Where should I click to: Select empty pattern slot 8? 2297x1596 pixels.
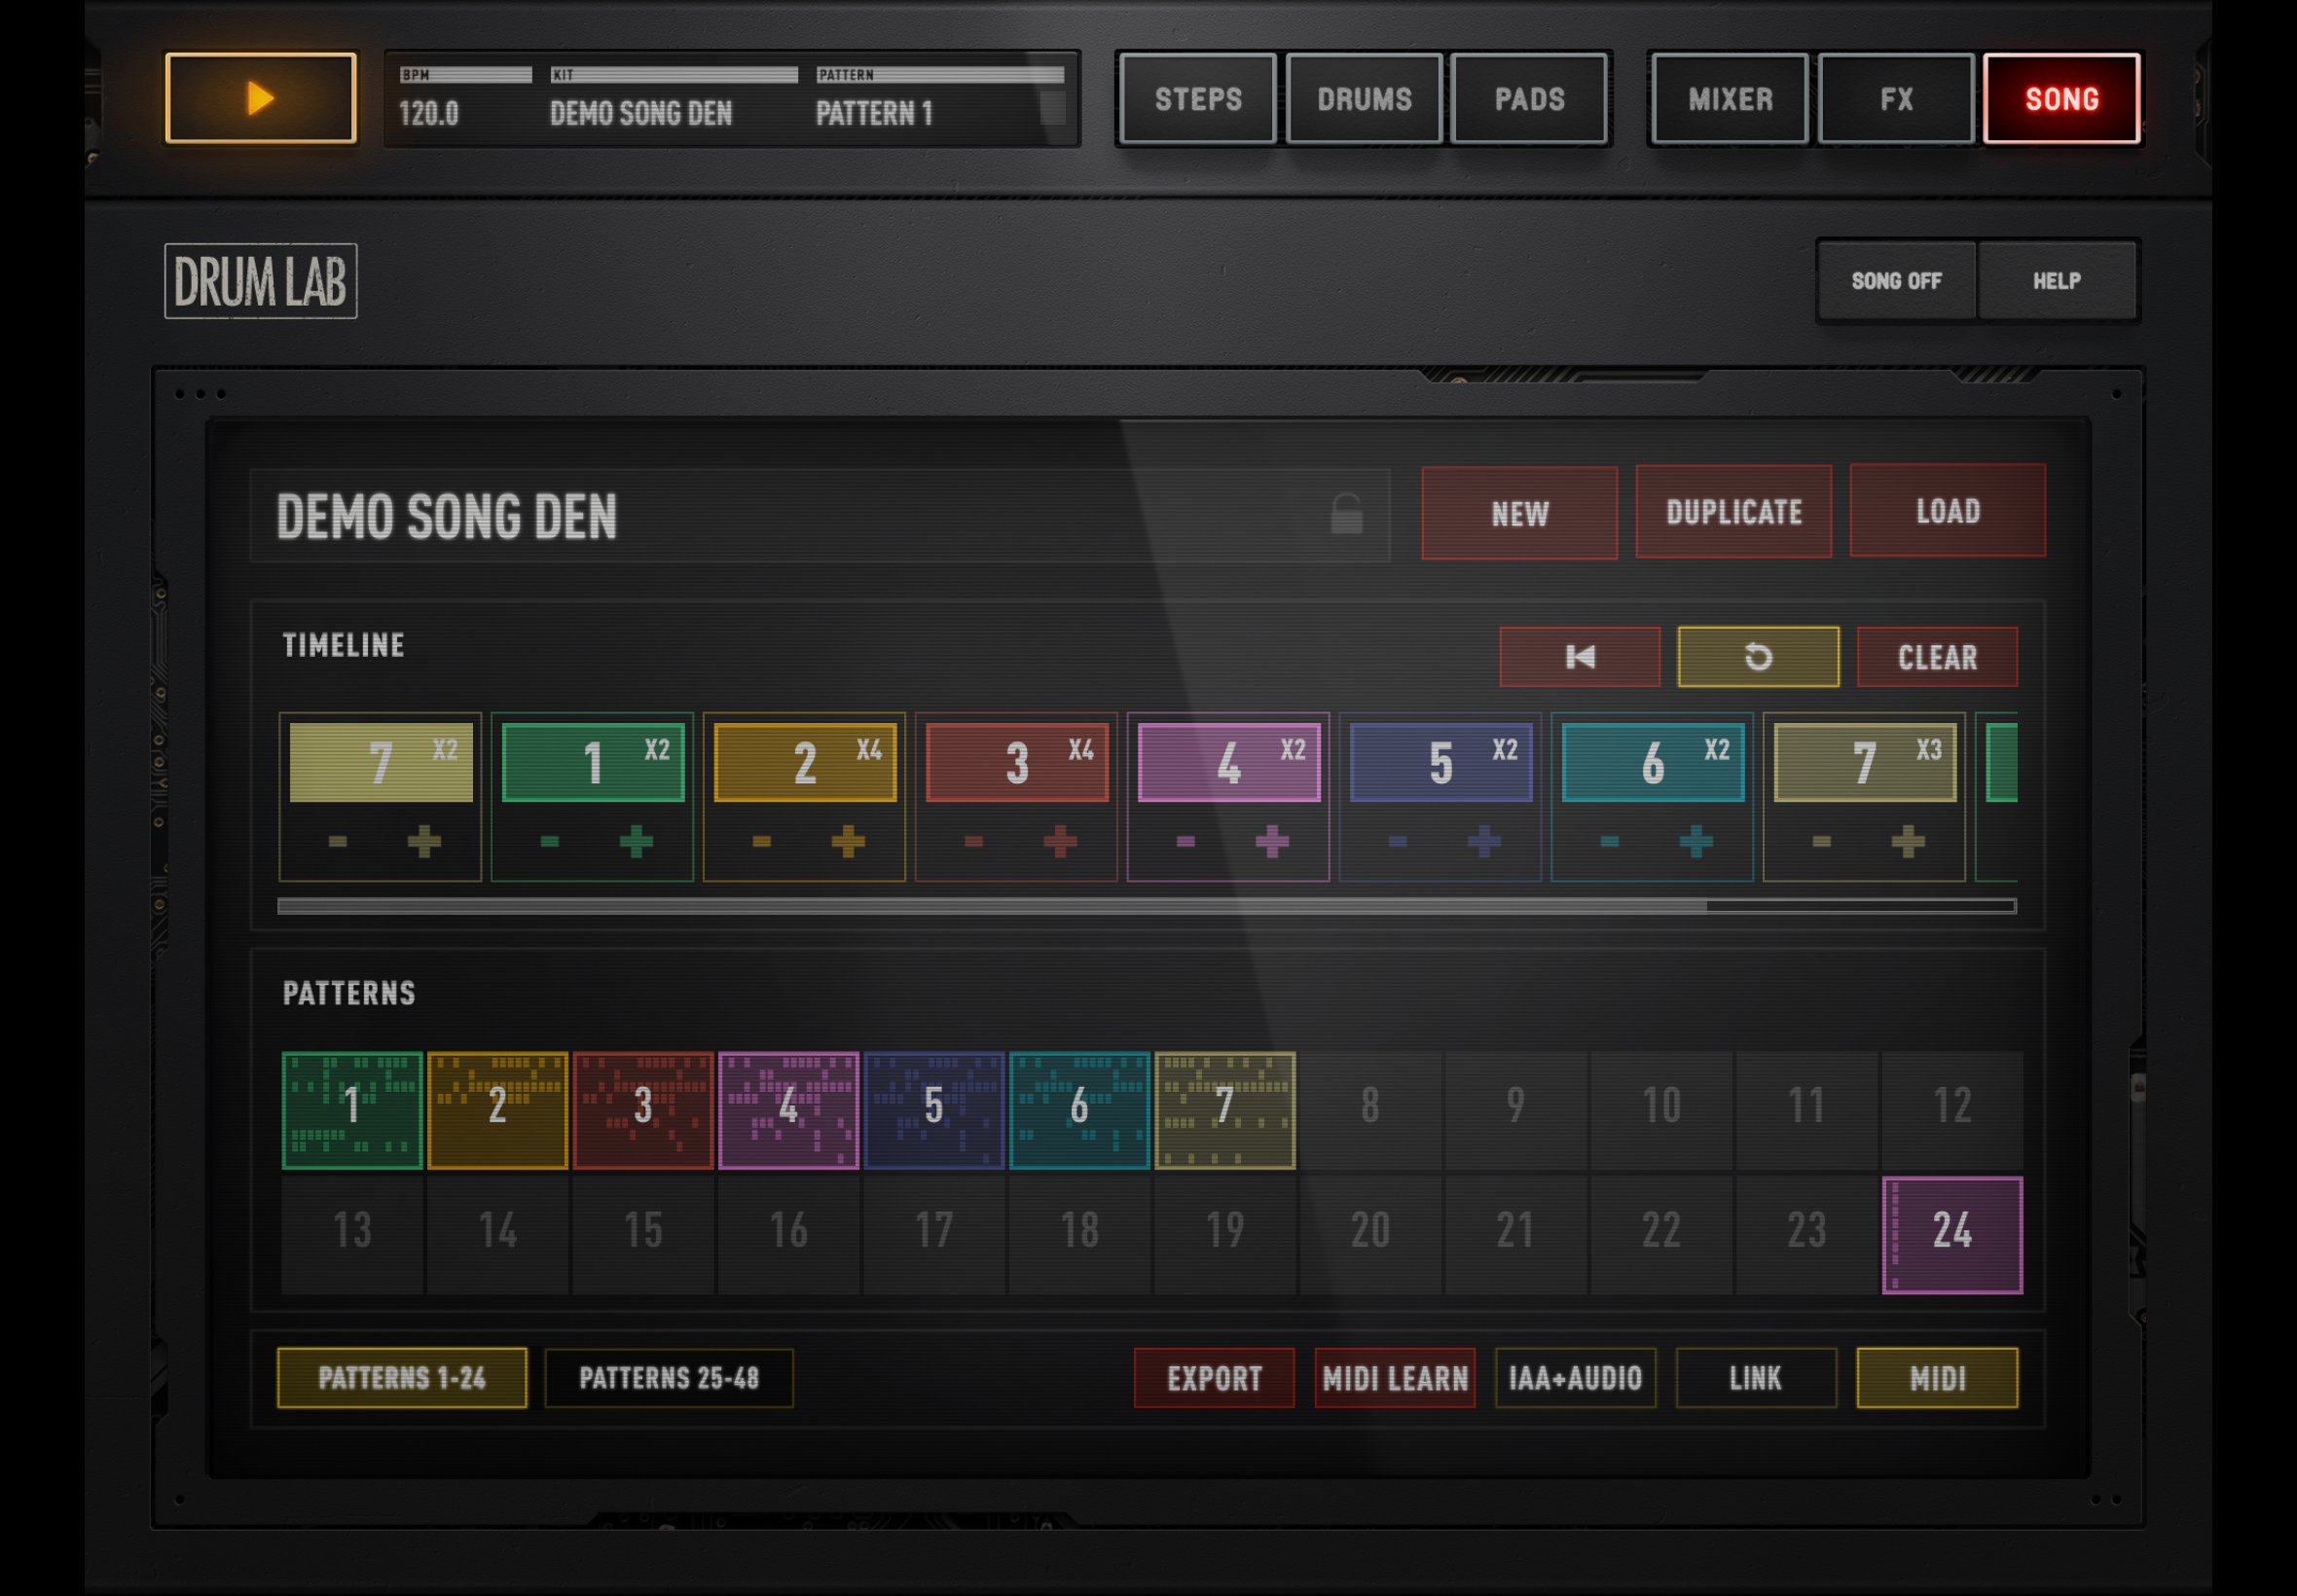[x=1370, y=1110]
